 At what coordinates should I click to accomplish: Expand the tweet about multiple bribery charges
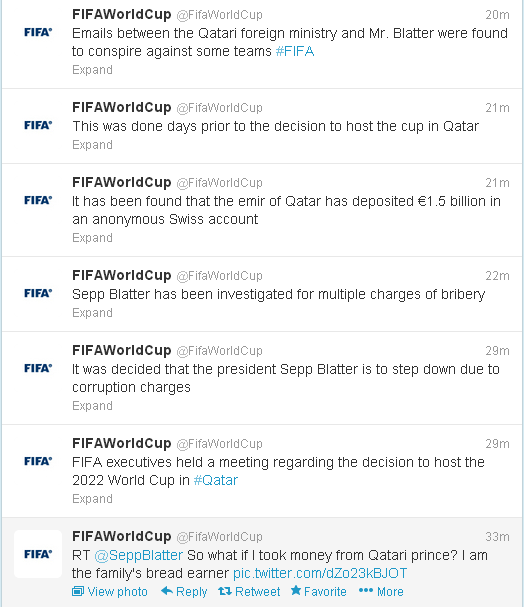point(92,313)
